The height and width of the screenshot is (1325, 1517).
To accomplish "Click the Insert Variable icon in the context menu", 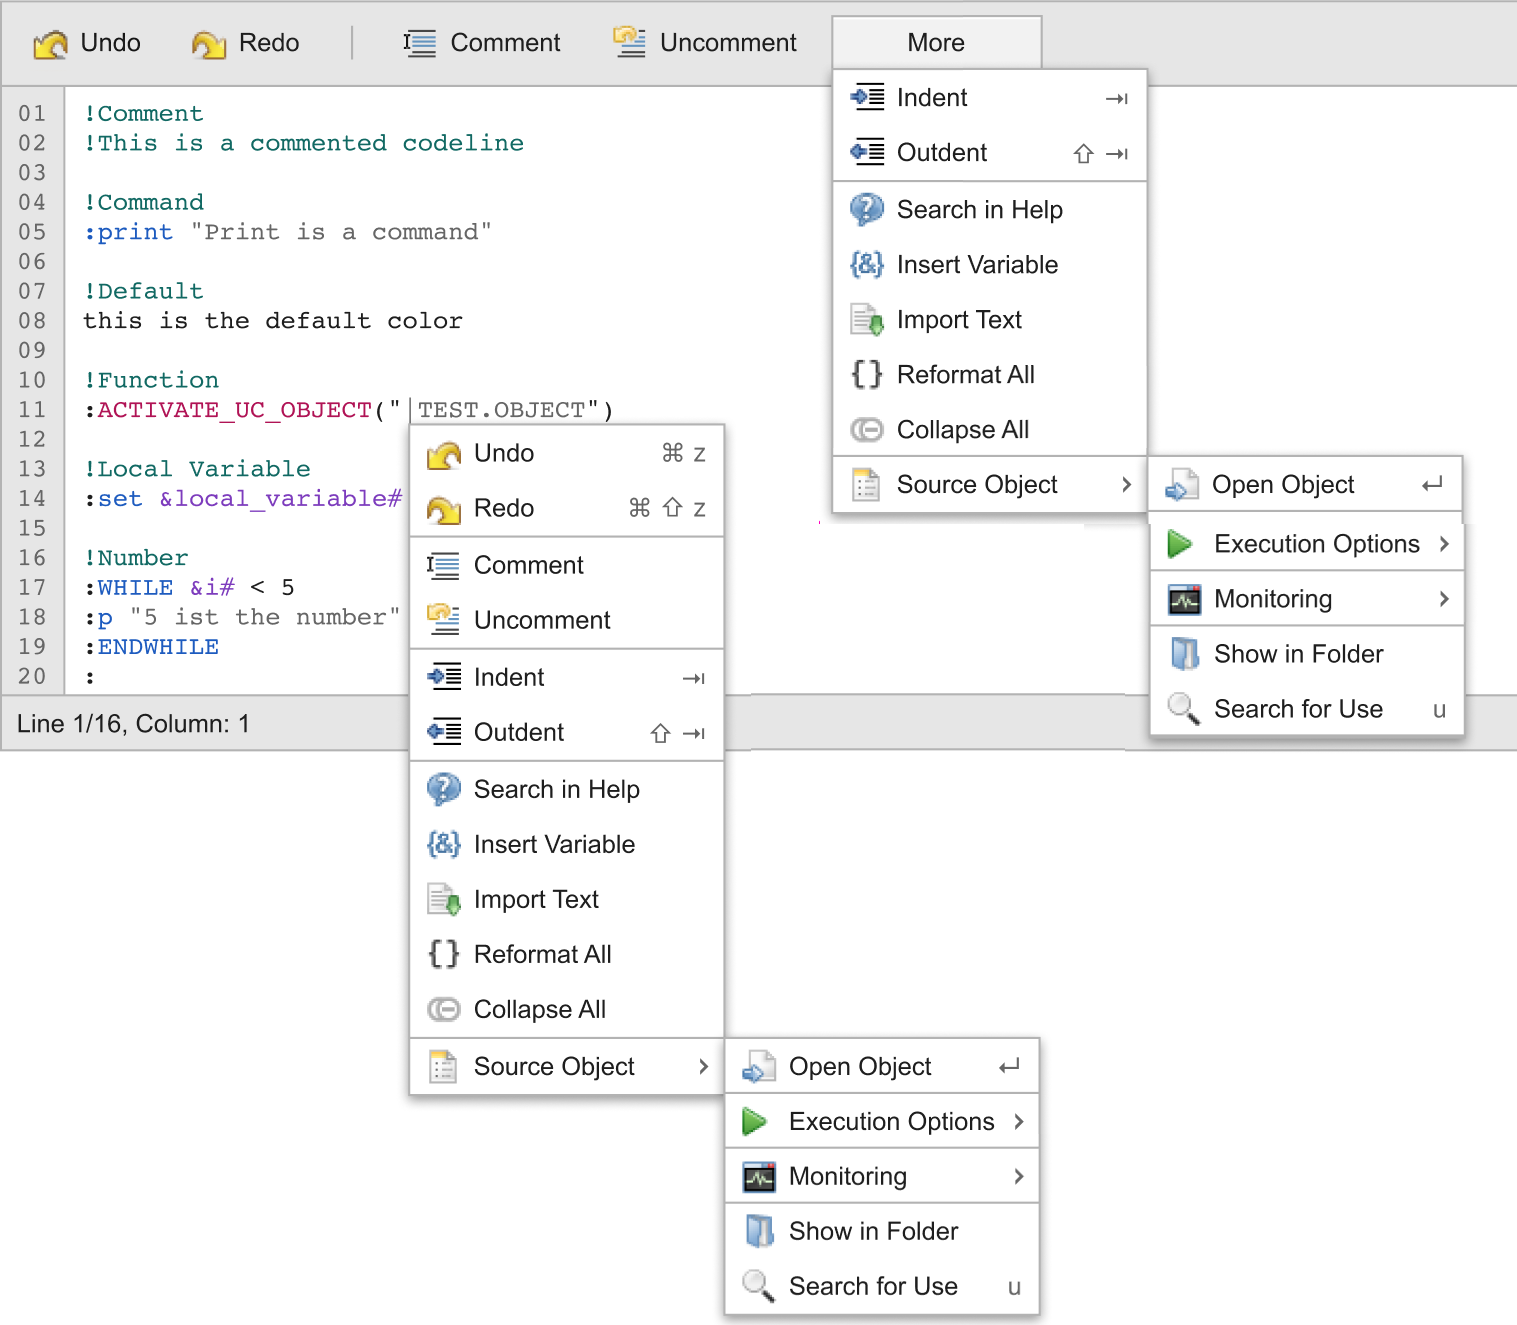I will click(444, 844).
